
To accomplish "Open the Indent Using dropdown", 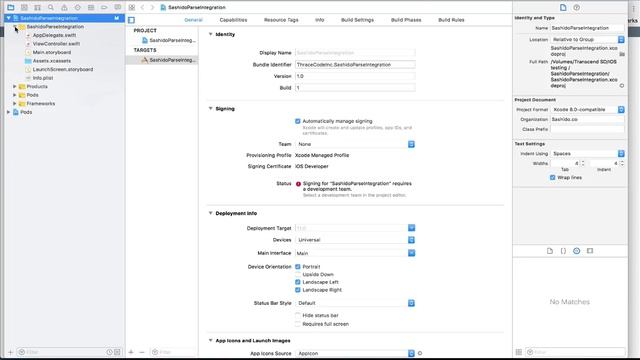I will (x=587, y=153).
